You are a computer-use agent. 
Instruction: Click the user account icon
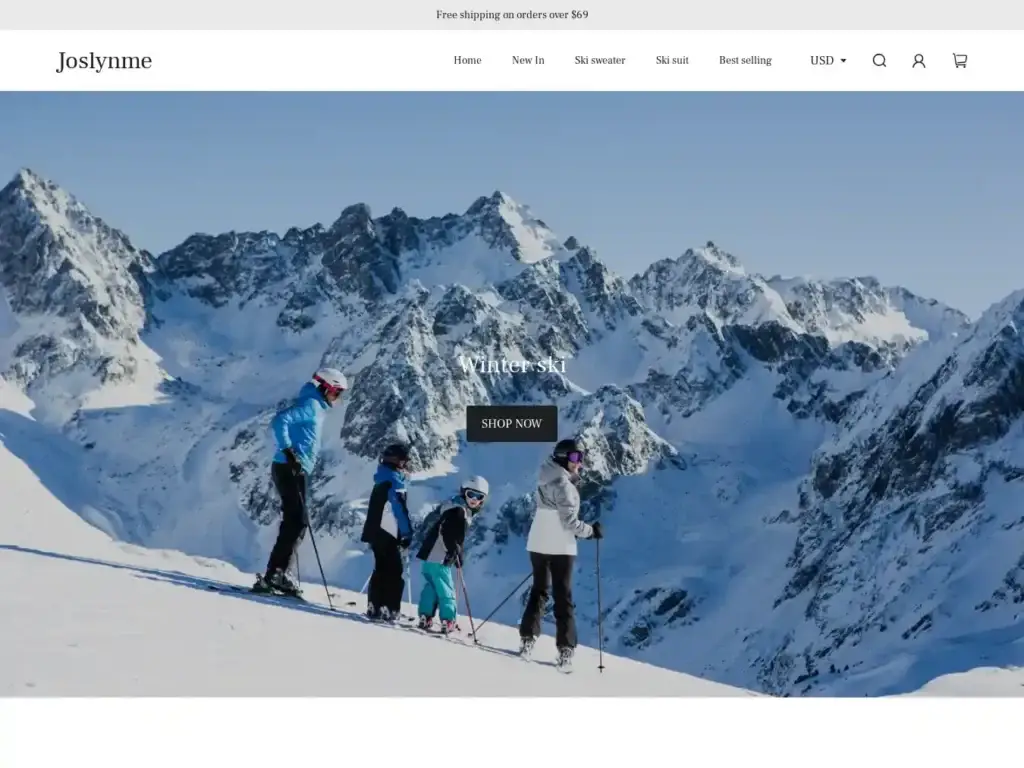[x=918, y=61]
